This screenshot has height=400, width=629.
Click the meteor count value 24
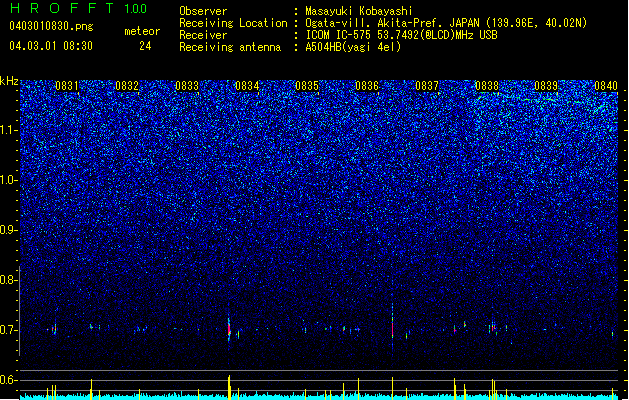(145, 46)
